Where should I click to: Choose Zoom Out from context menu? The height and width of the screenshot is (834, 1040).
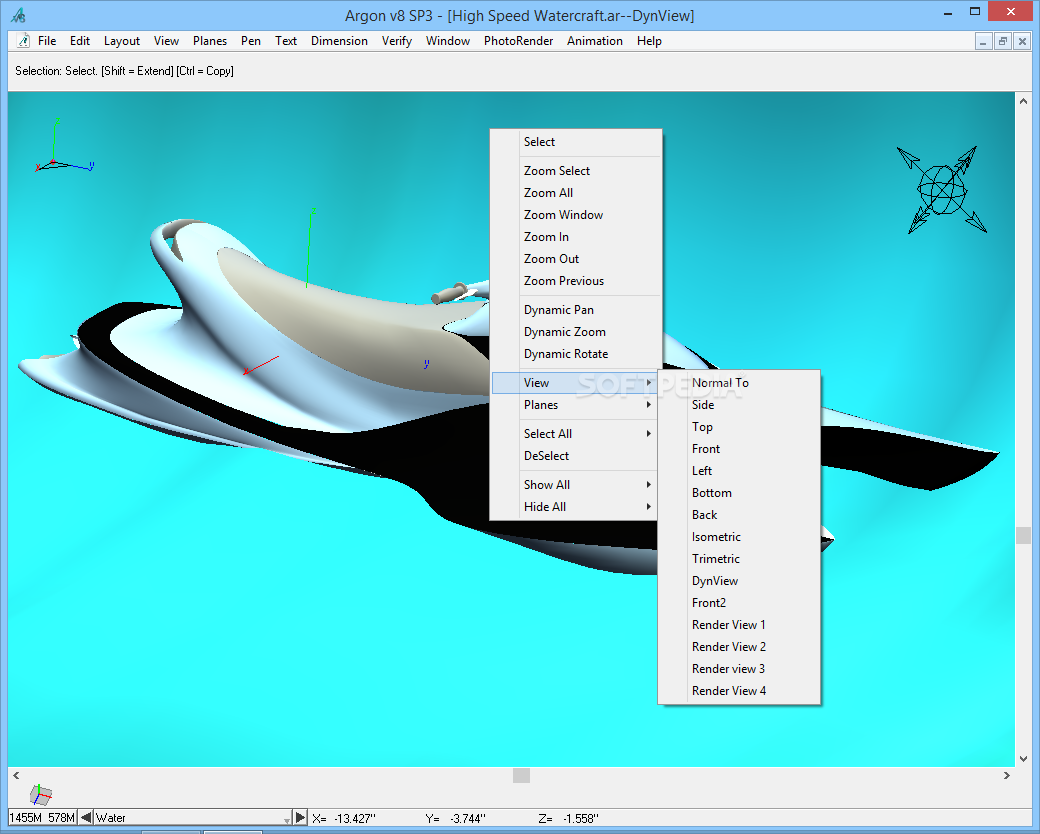pos(575,259)
